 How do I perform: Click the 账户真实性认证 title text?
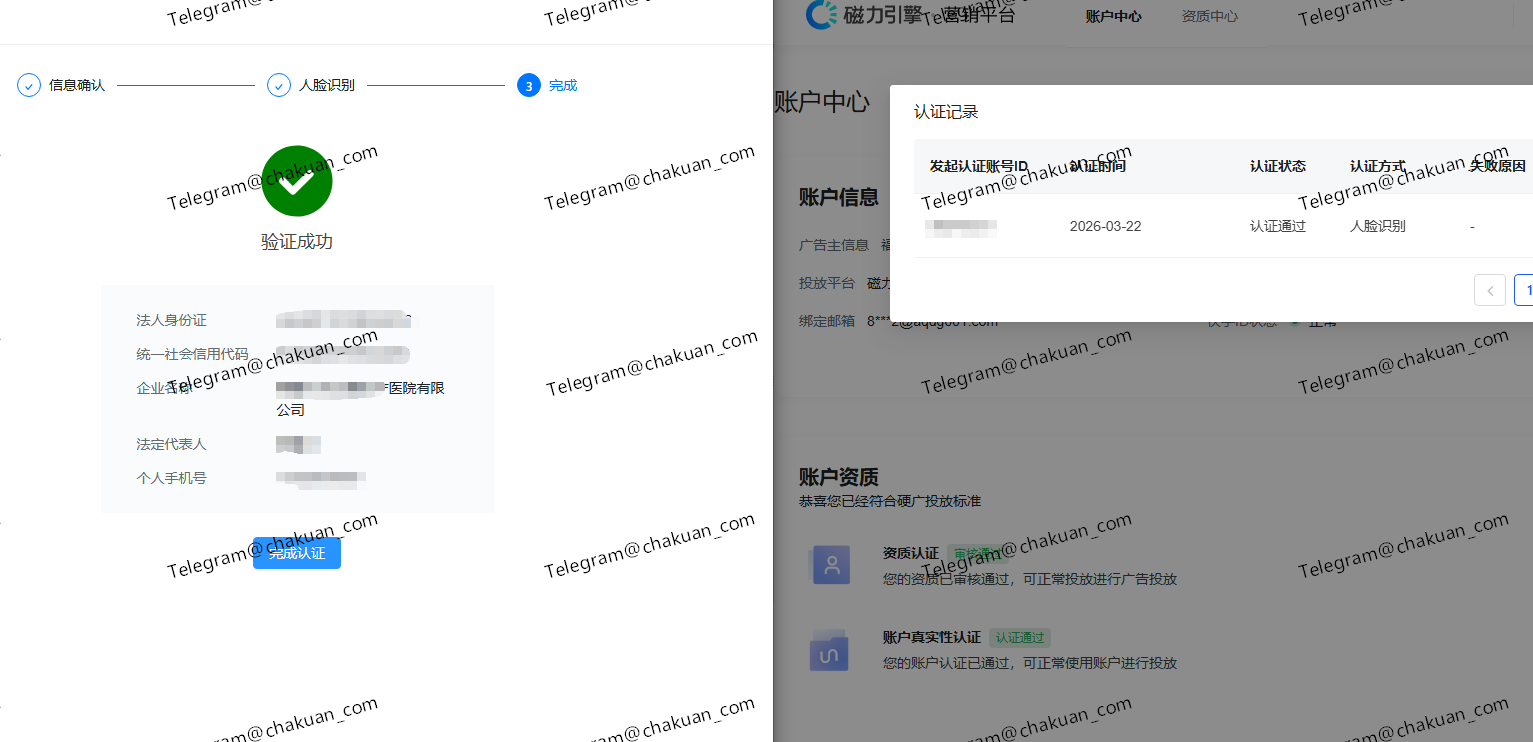click(x=932, y=637)
